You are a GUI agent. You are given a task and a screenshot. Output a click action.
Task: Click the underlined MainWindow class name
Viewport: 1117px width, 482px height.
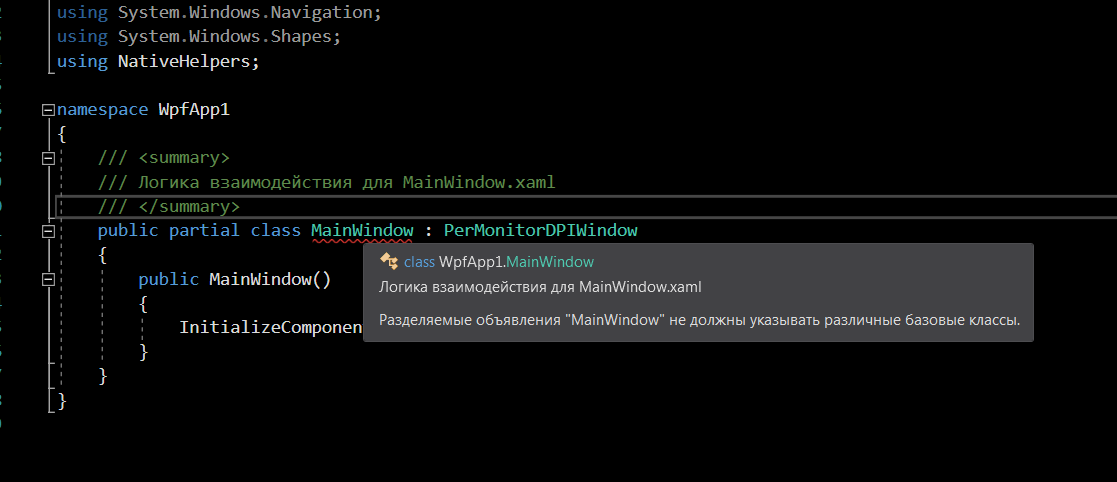[x=362, y=231]
